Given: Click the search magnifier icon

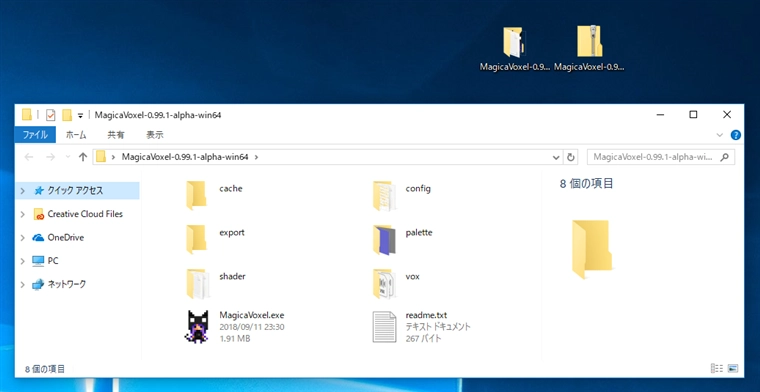Looking at the screenshot, I should [725, 157].
